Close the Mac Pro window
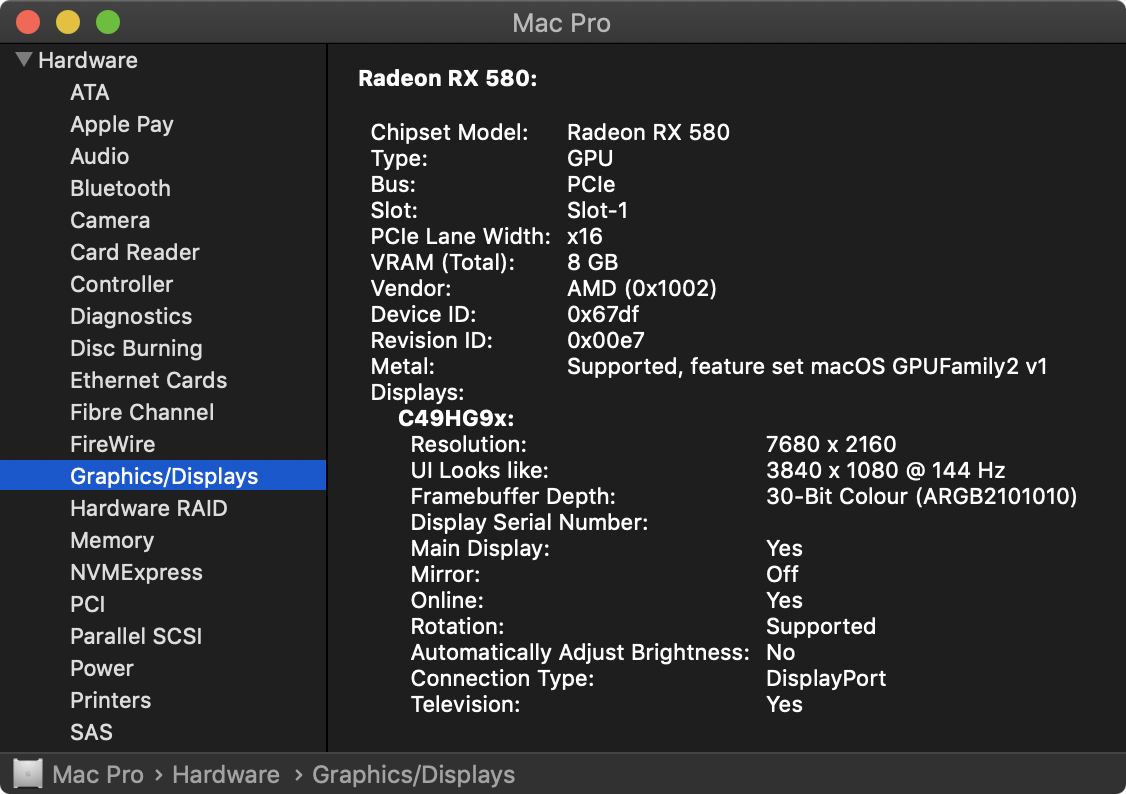Screen dimensions: 1126x794 pos(28,22)
